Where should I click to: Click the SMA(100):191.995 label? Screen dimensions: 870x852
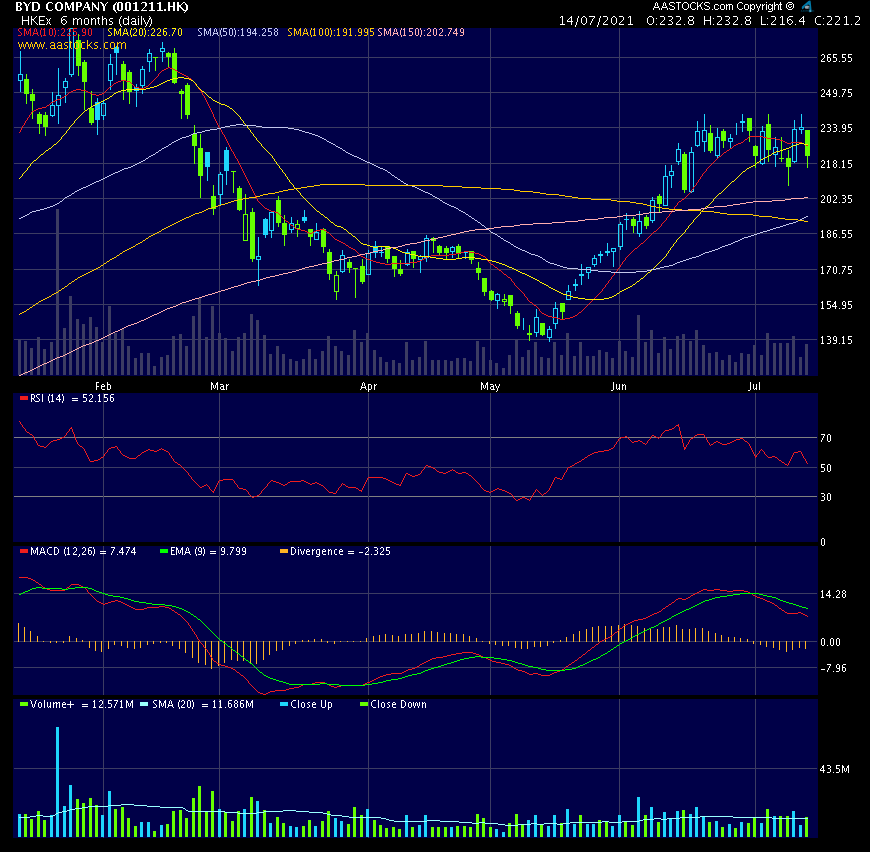(x=331, y=33)
